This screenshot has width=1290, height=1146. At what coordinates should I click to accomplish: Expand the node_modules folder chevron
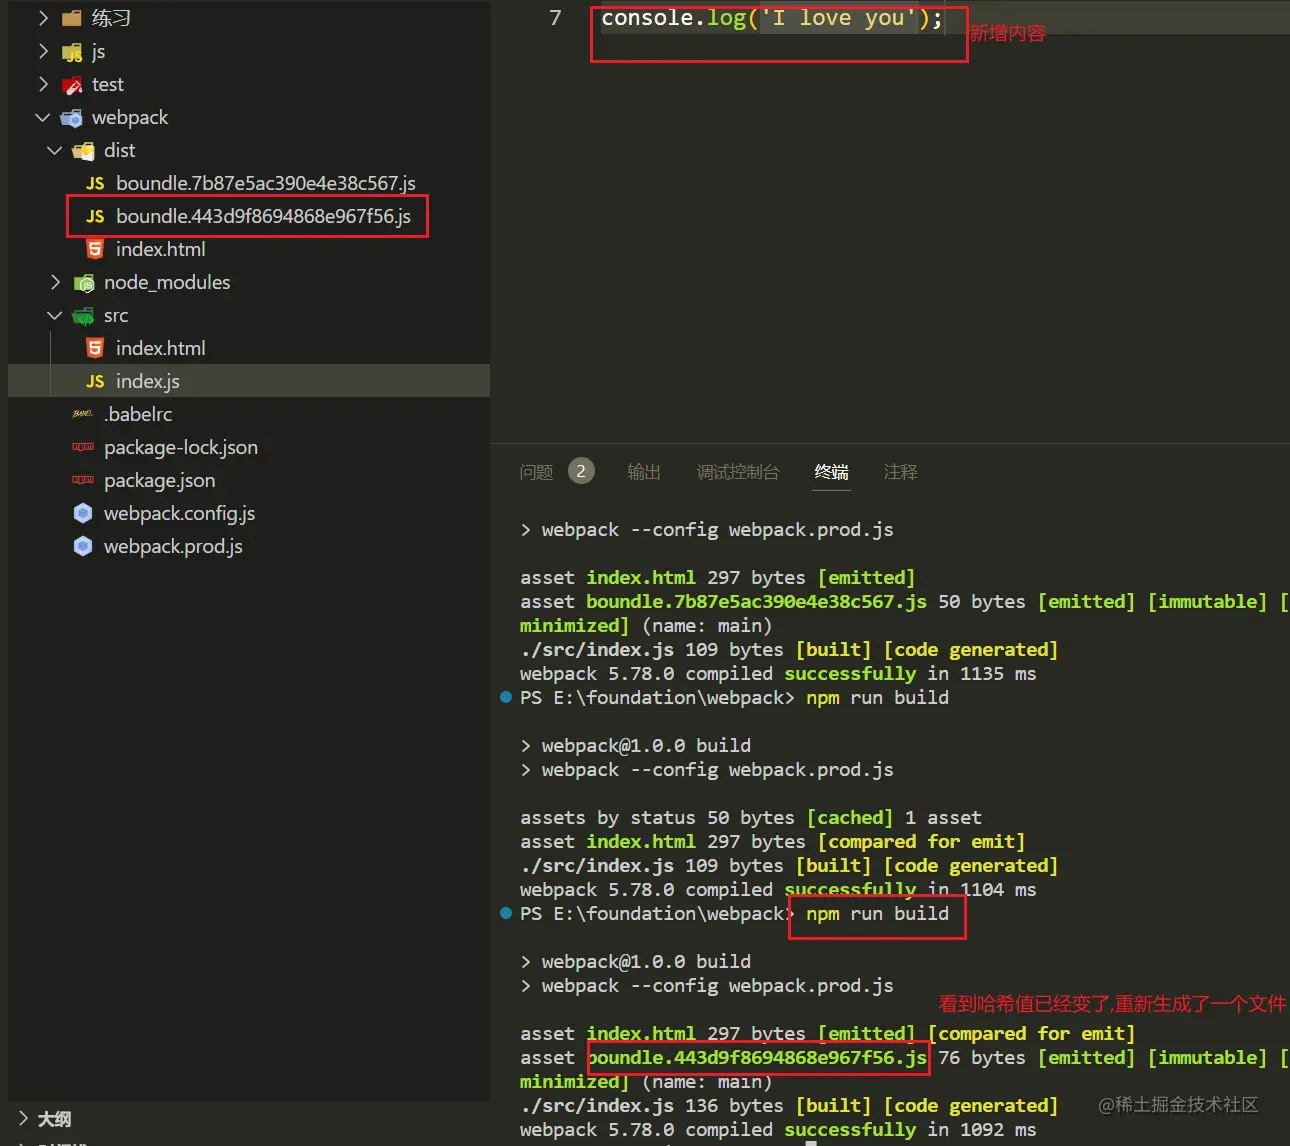coord(55,283)
